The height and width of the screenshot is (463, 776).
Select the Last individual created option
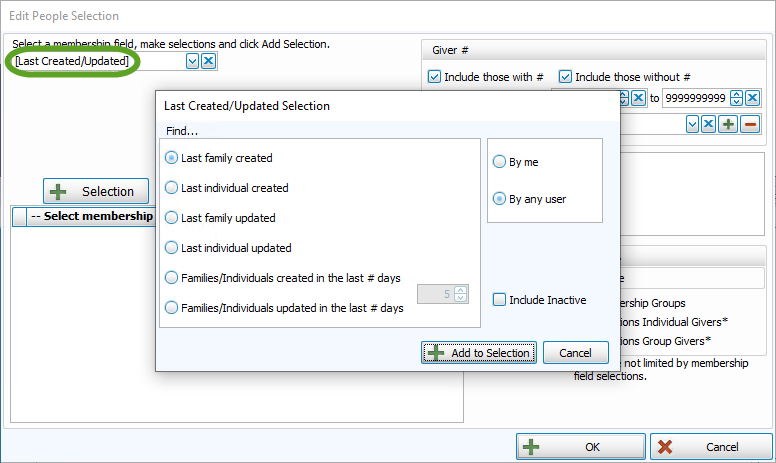(x=172, y=188)
